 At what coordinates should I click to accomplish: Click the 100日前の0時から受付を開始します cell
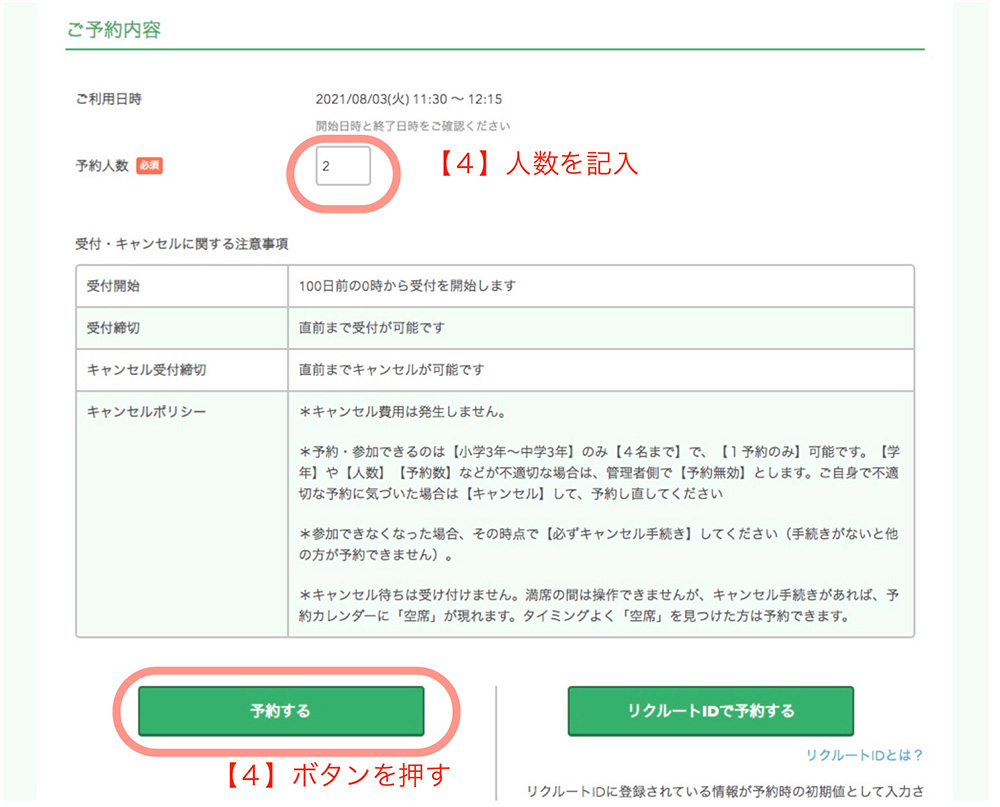coord(407,285)
